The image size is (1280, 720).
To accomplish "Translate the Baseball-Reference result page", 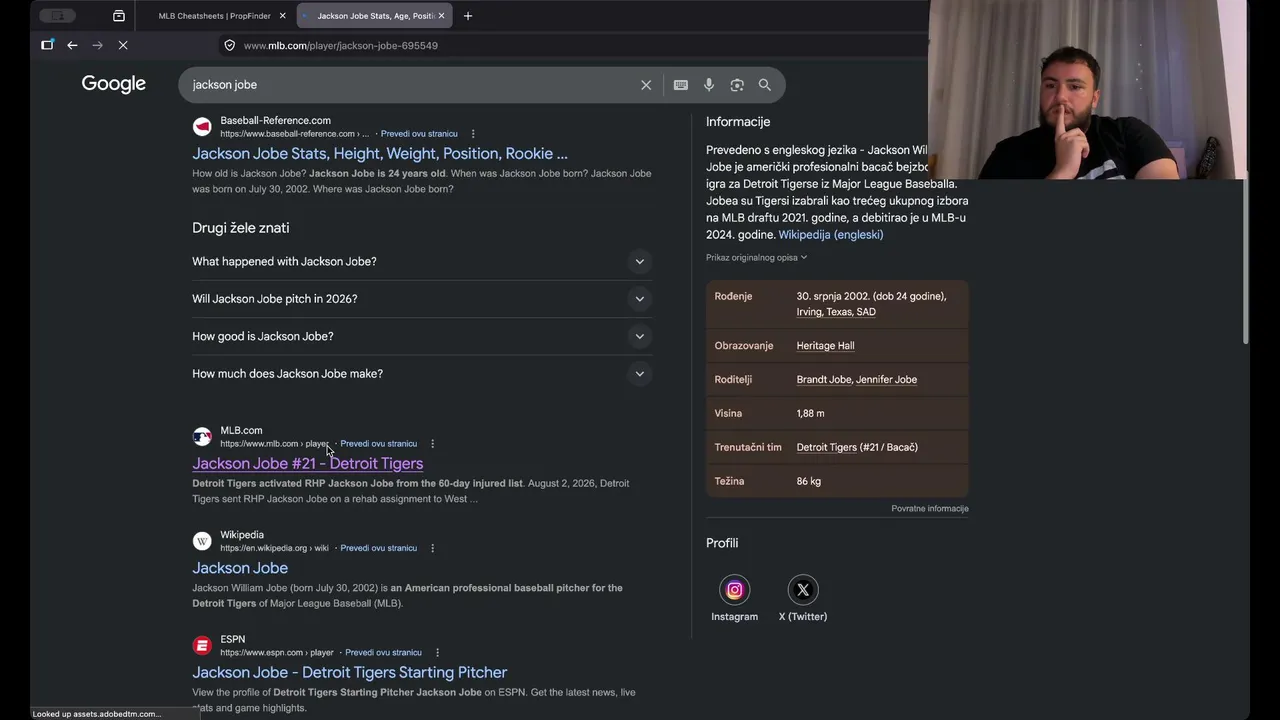I will tap(419, 134).
